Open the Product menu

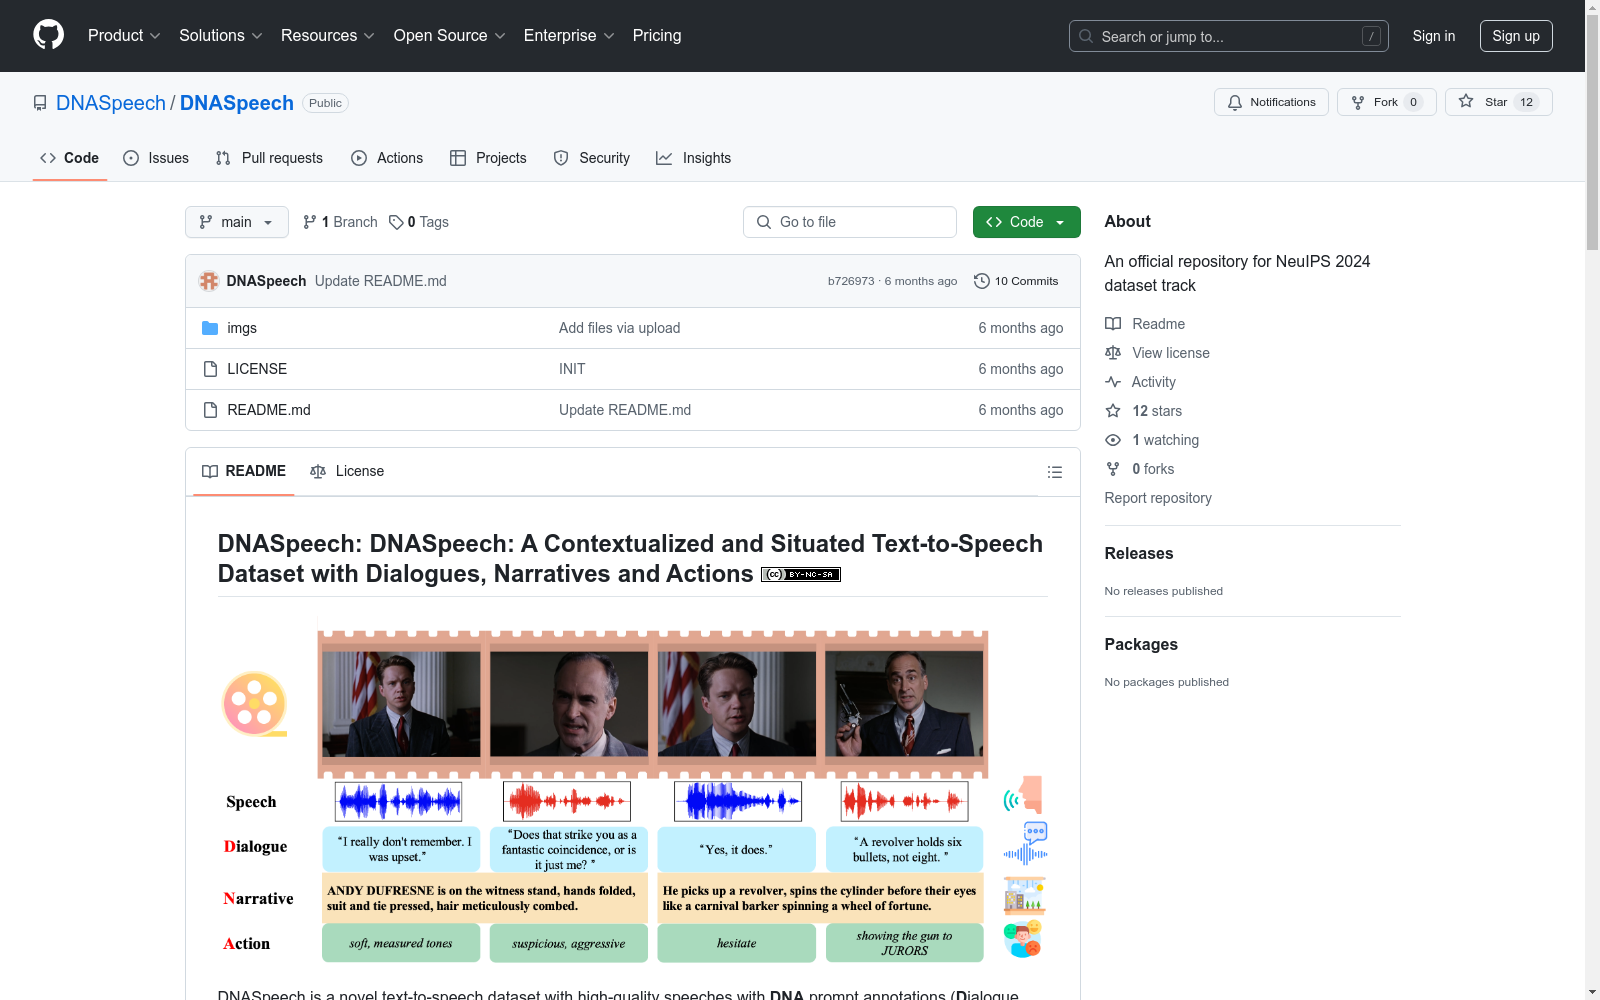(x=124, y=36)
